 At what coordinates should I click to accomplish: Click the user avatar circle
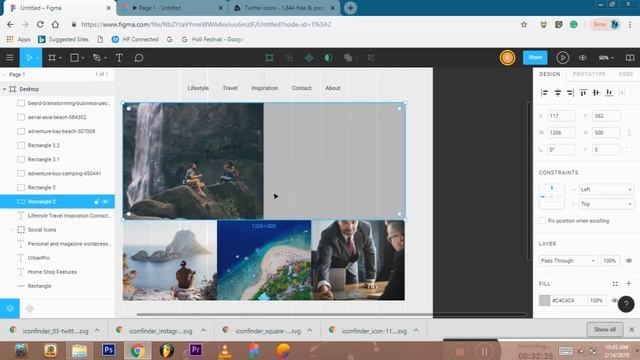point(507,58)
